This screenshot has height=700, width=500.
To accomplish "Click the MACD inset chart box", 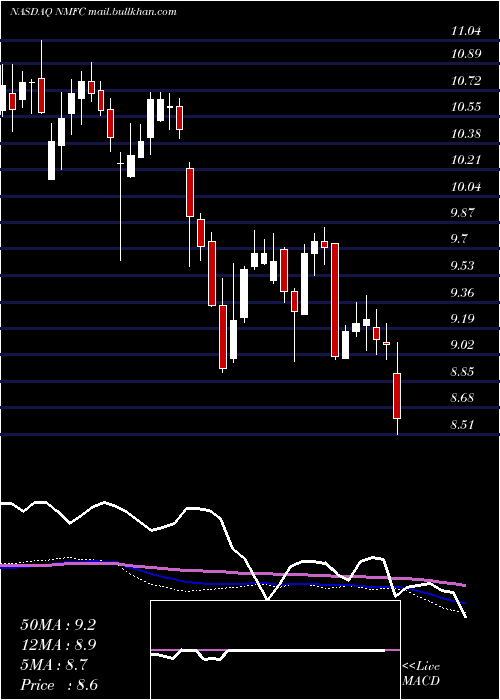I will 275,650.
